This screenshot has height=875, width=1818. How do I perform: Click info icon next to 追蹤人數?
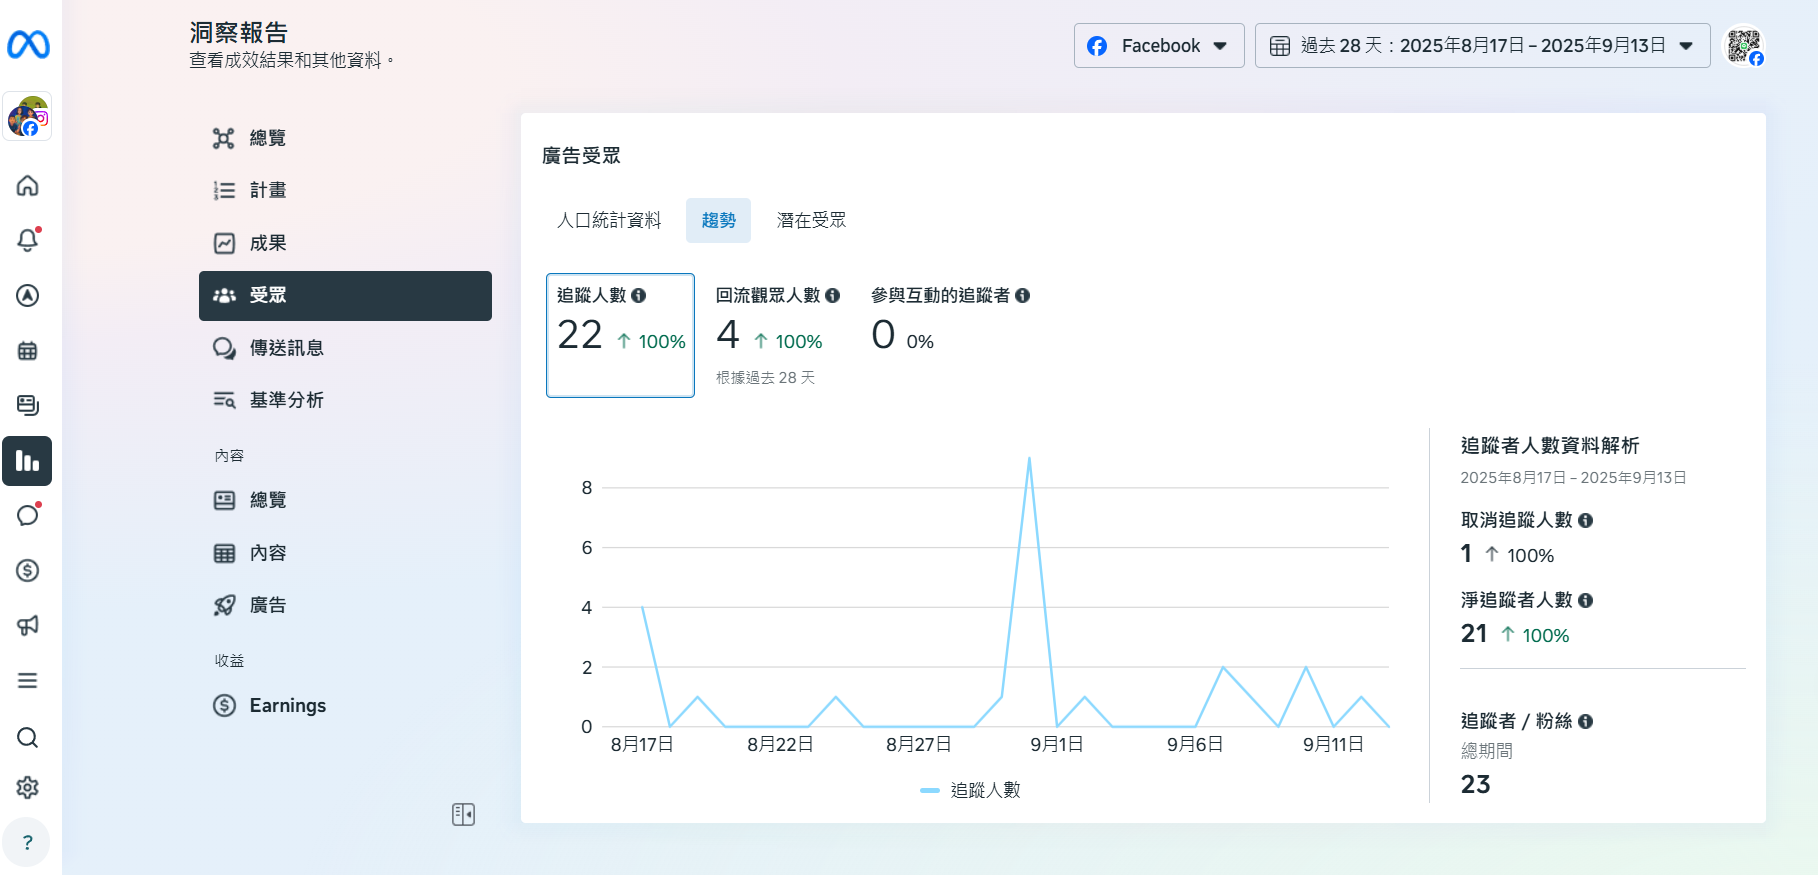click(x=639, y=295)
